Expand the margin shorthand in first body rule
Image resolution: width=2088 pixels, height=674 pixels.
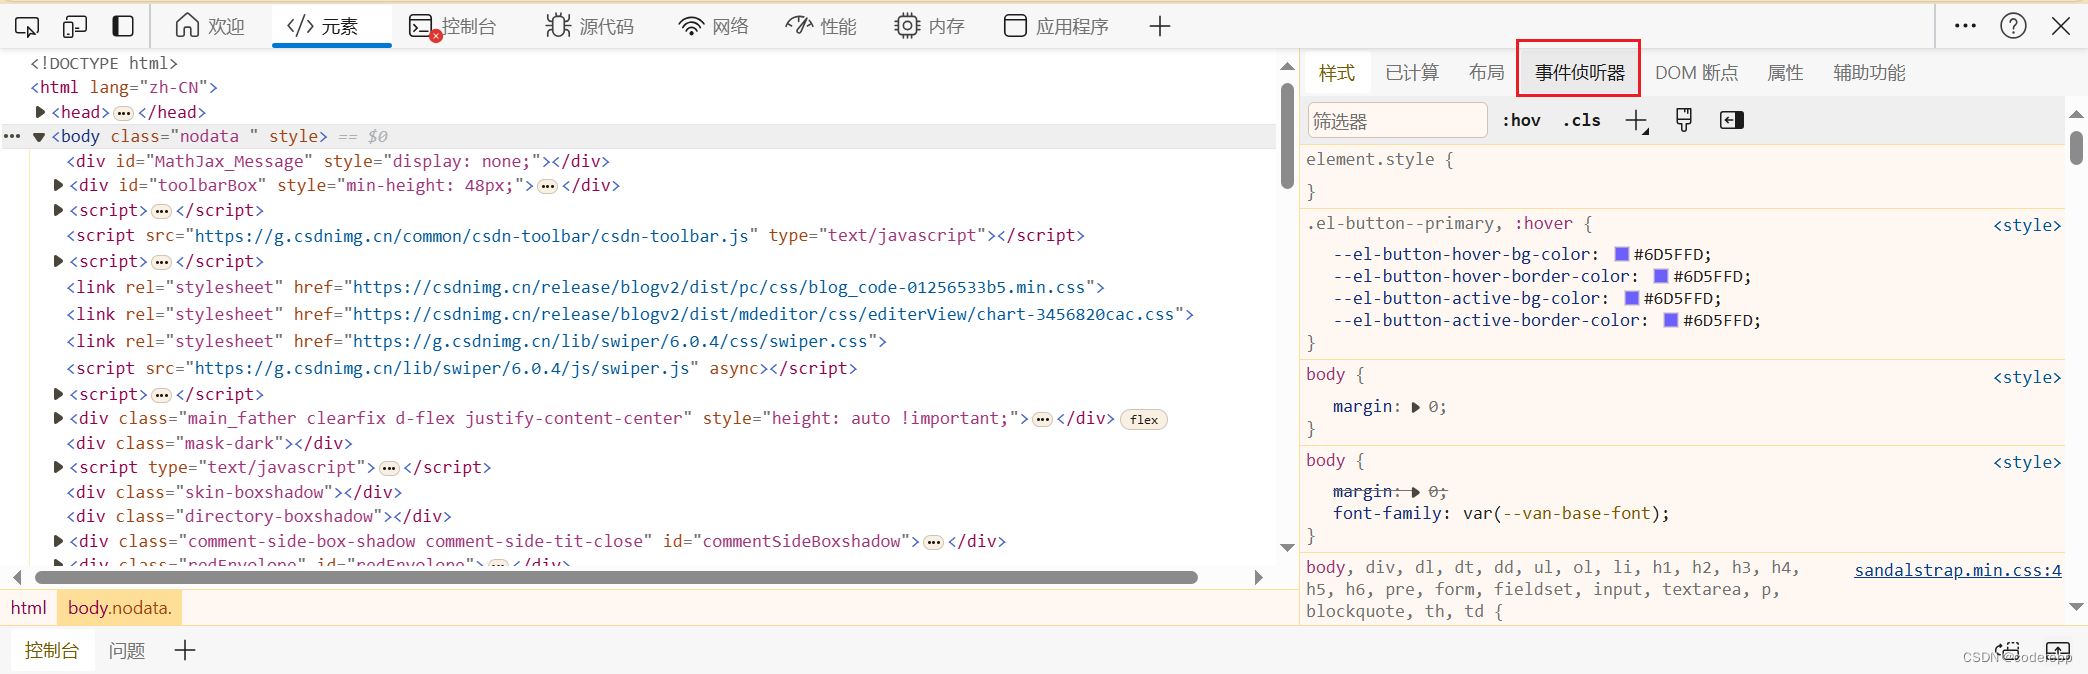[1416, 407]
